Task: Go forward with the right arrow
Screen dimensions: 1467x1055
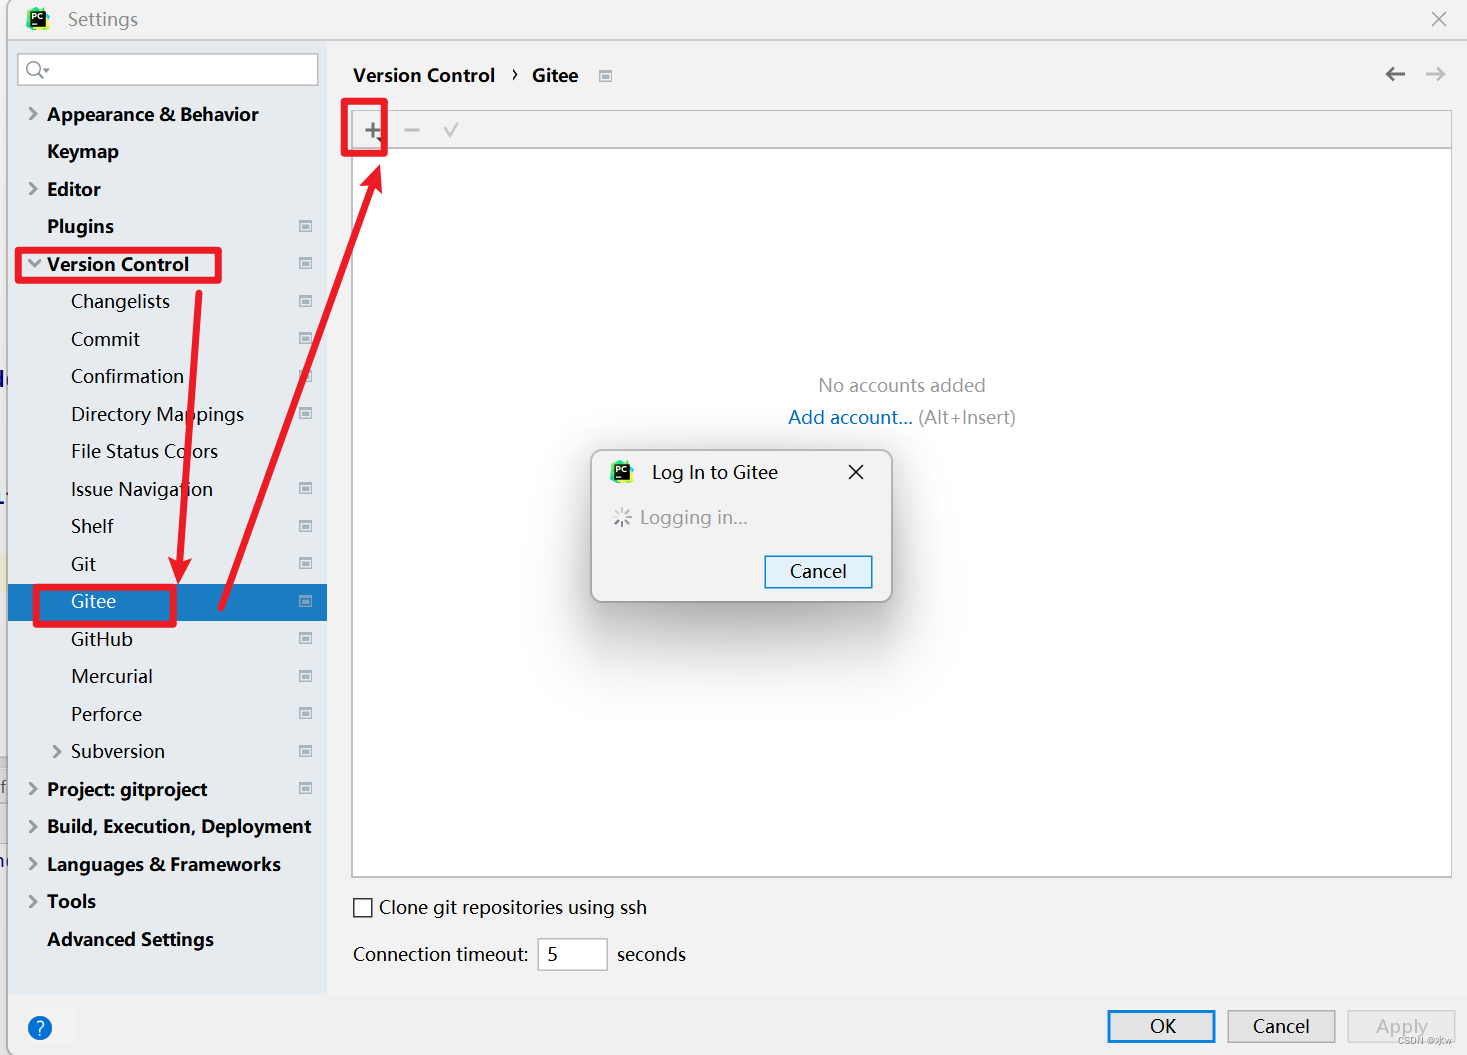Action: pyautogui.click(x=1435, y=74)
